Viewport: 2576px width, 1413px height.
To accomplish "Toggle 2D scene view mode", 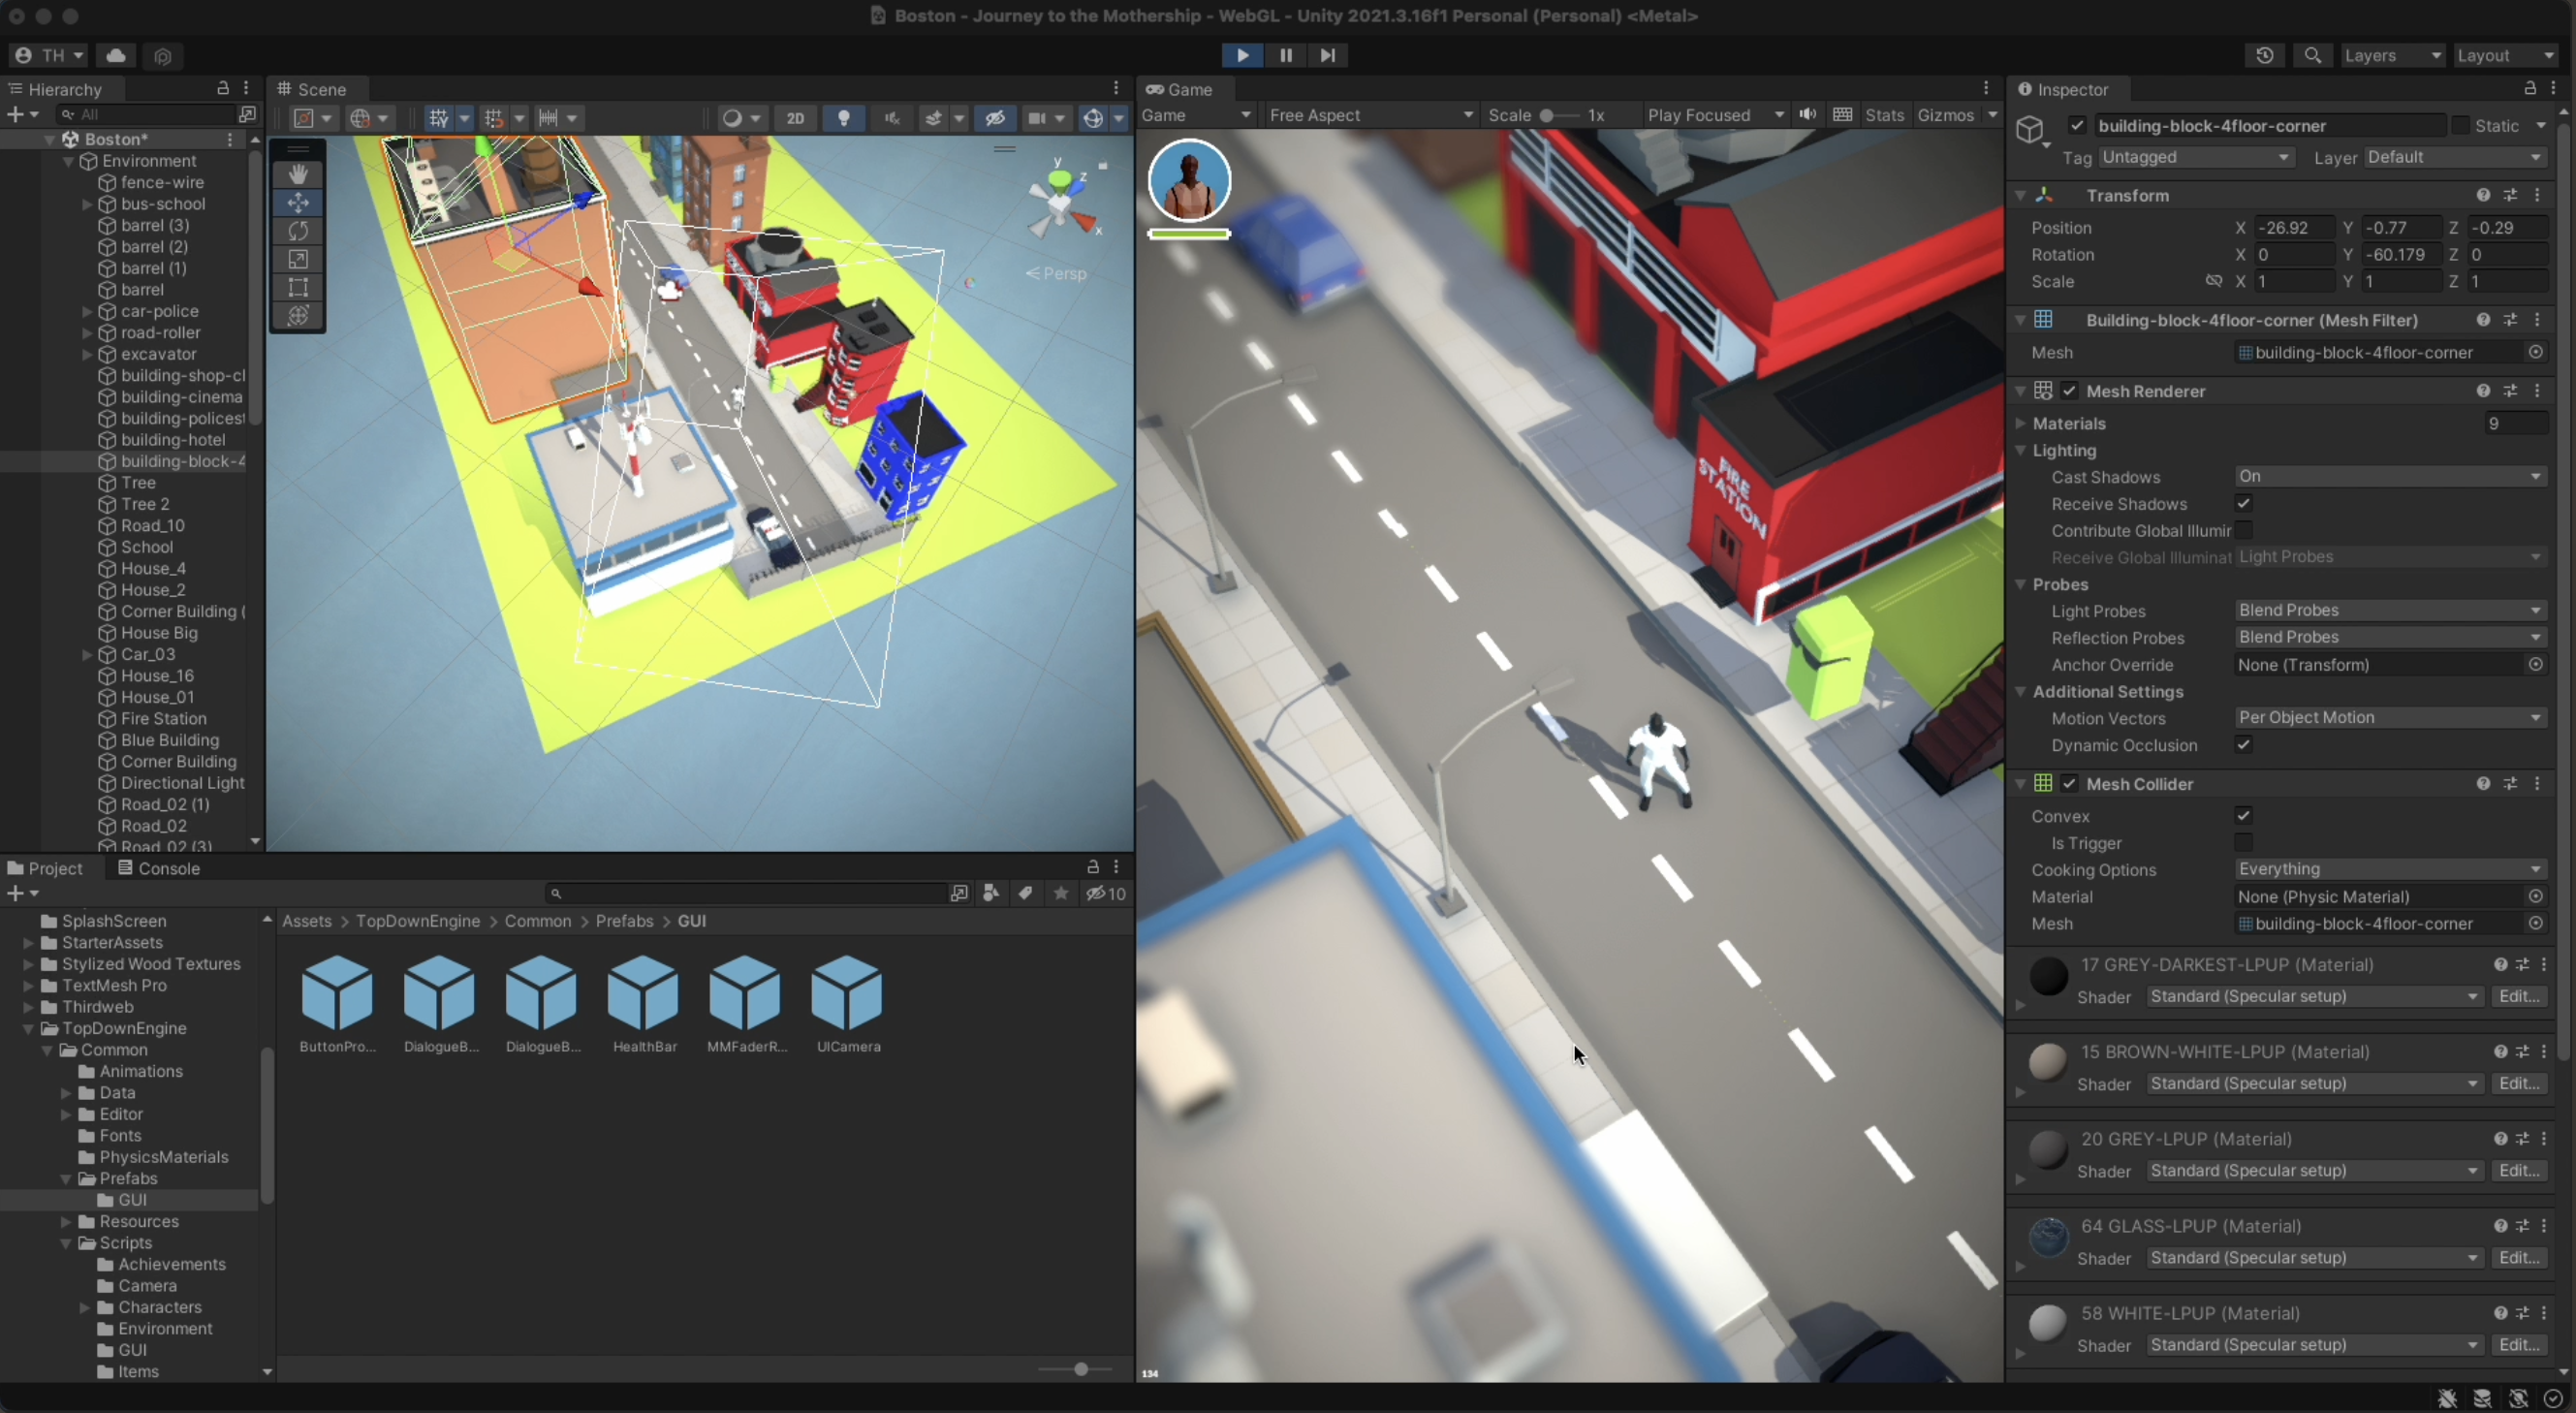I will 795,118.
